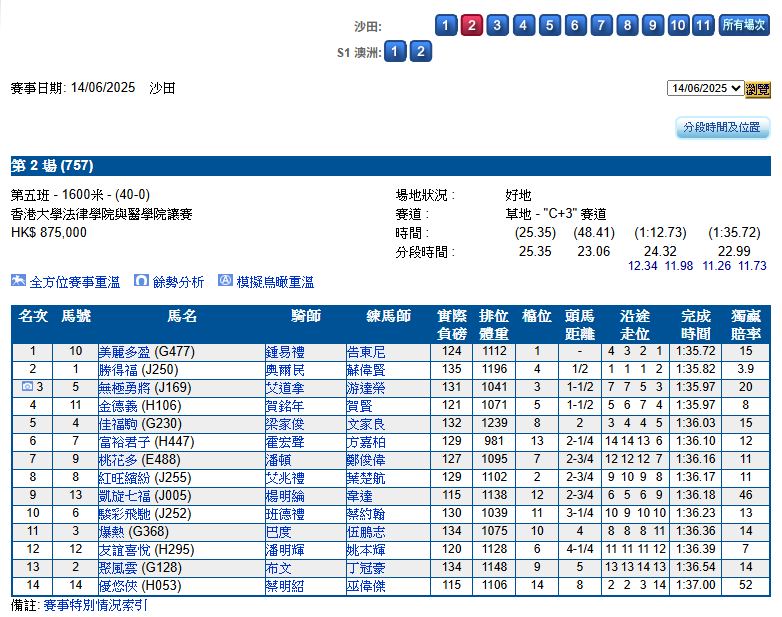Click finish time 1:35.72 of winner
Viewport: 782px width, 617px height.
pos(695,351)
